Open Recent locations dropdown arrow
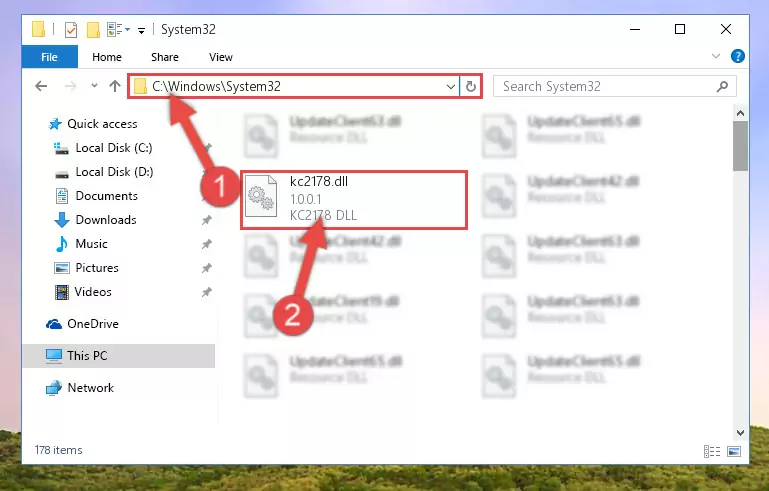769x491 pixels. 94,86
